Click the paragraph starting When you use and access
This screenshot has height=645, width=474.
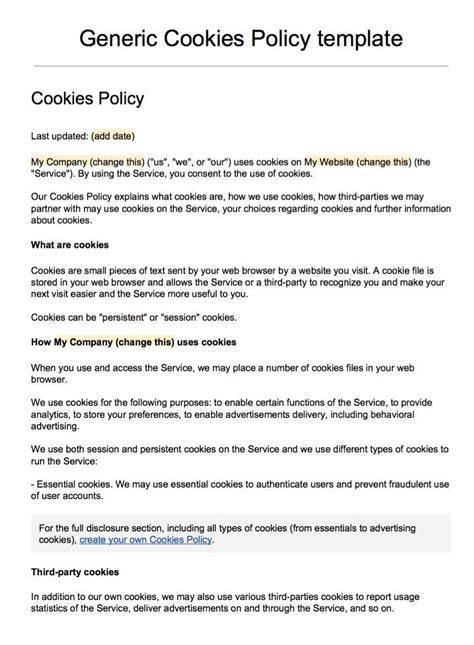click(223, 374)
